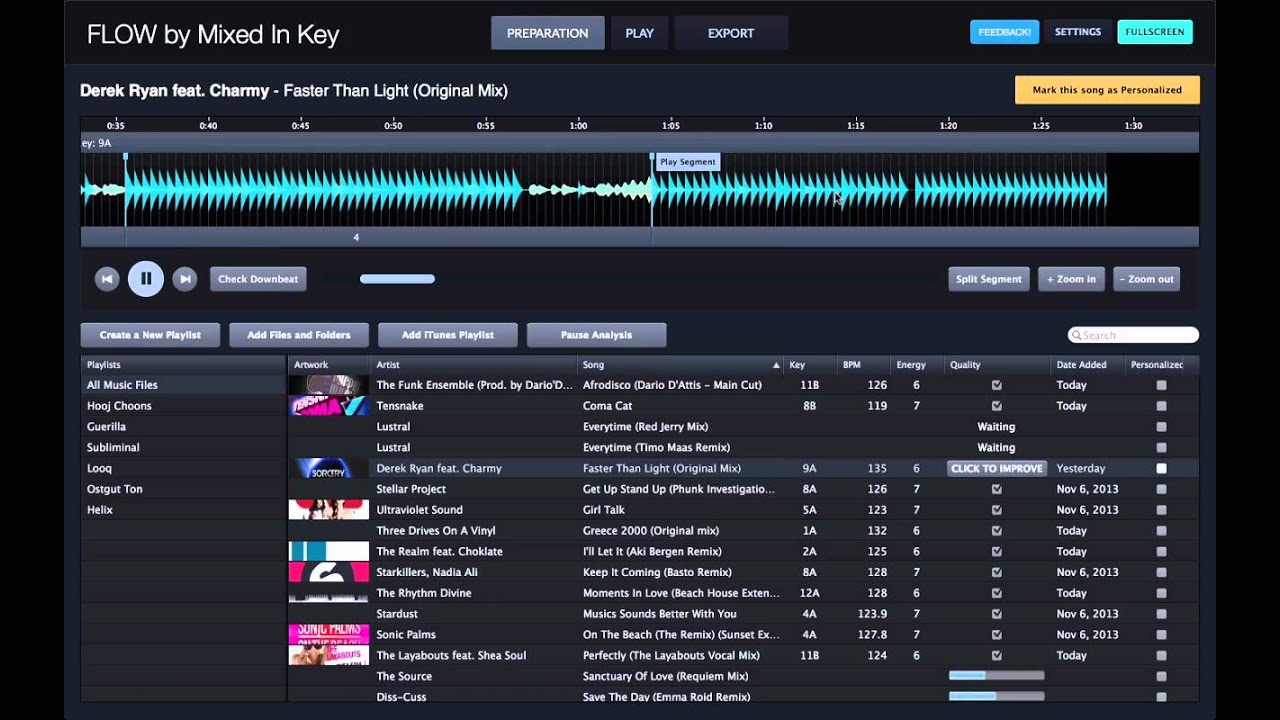
Task: Open the Looq playlist
Action: (183, 468)
